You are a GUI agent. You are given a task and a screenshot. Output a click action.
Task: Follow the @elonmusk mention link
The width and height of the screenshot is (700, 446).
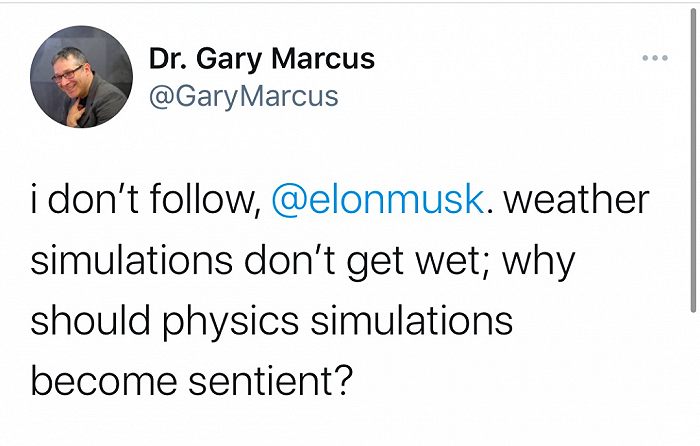[378, 199]
